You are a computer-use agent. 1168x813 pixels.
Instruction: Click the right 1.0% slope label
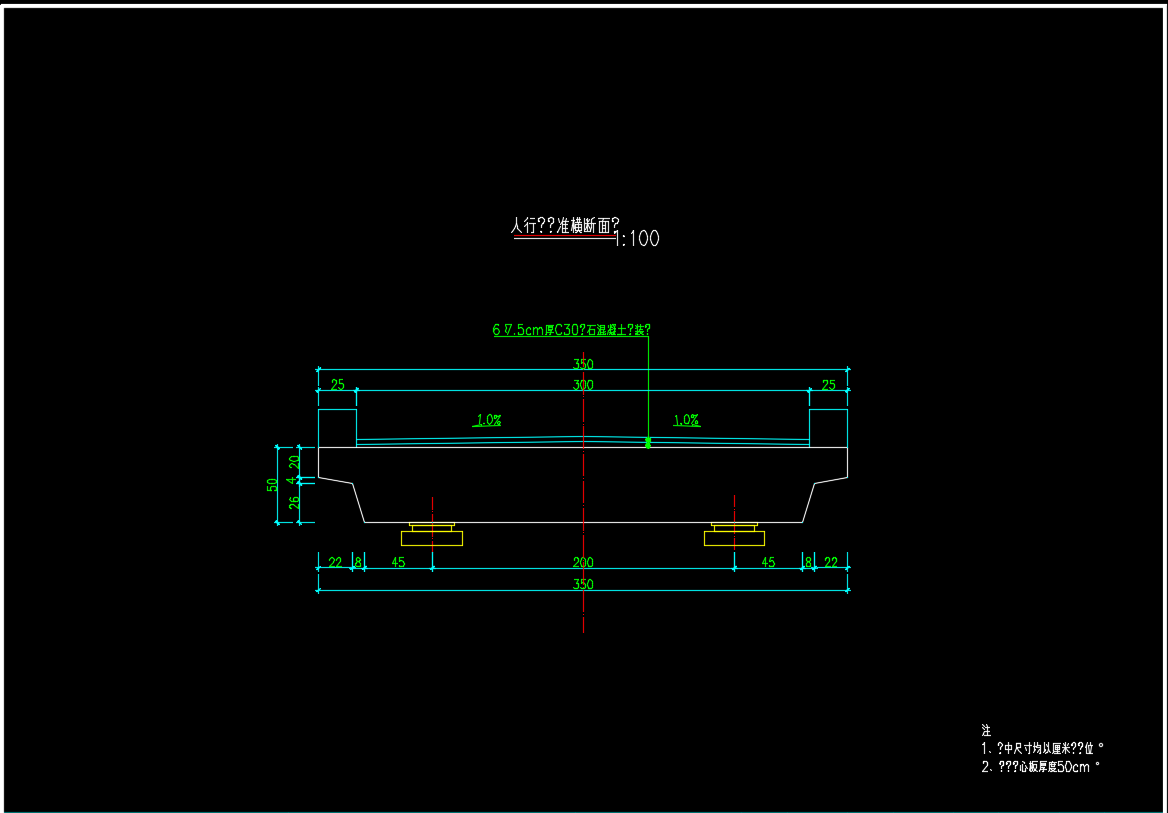coord(686,420)
